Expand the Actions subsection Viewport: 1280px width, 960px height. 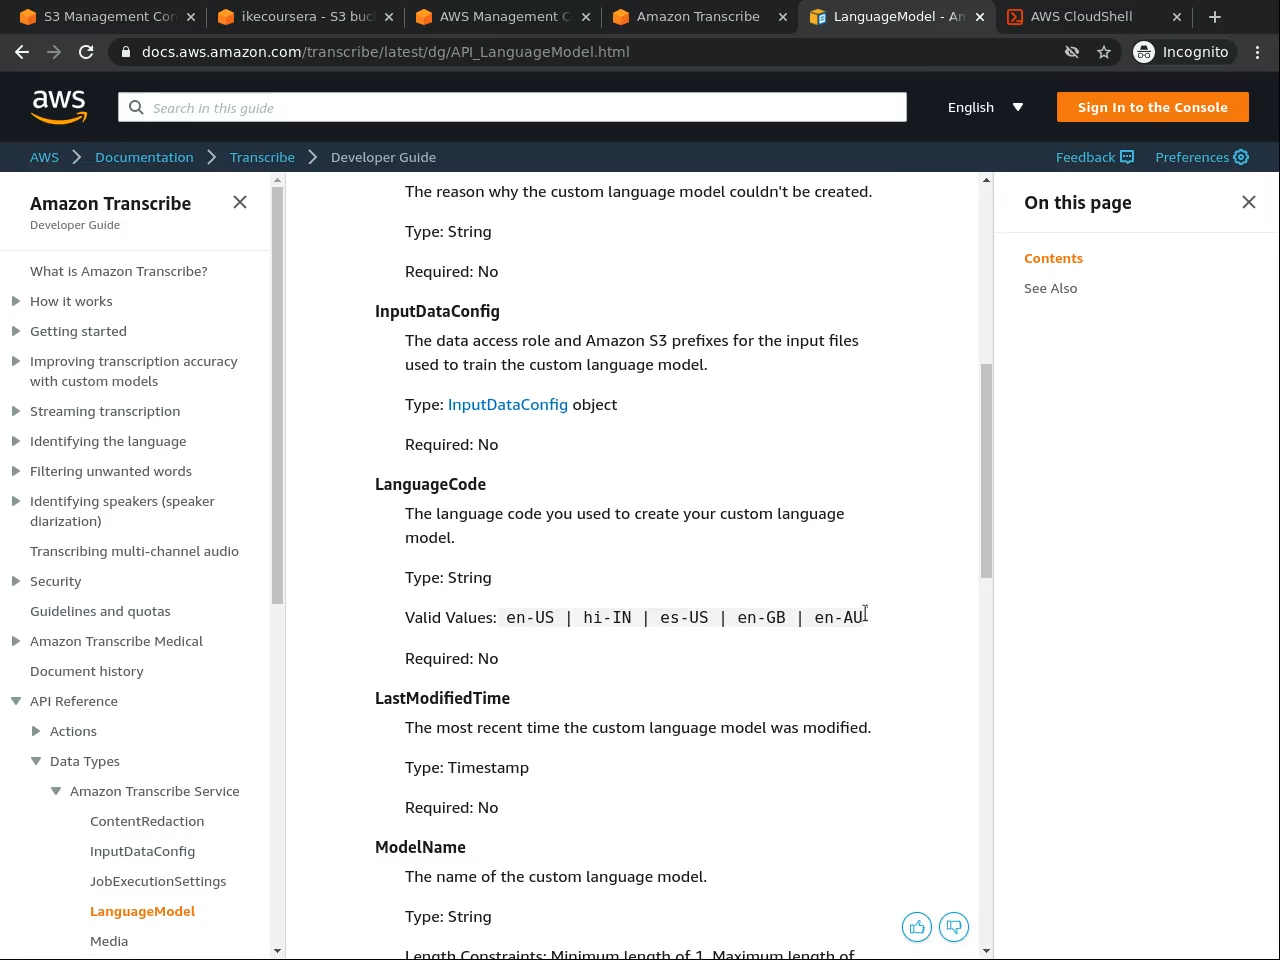pyautogui.click(x=36, y=731)
